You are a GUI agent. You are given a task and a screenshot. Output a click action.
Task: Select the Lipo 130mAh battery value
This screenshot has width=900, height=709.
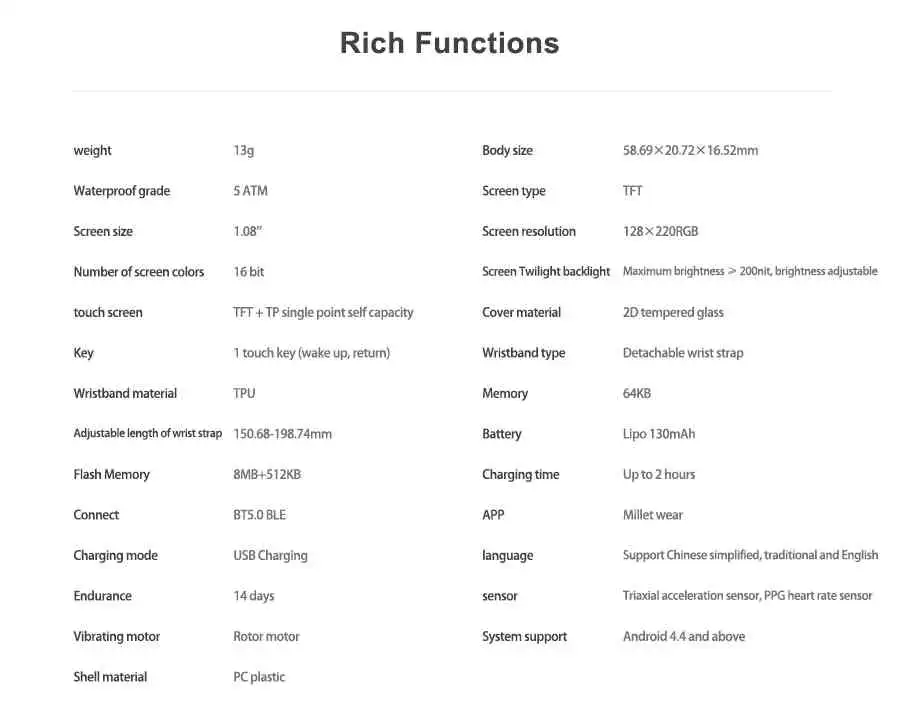(x=659, y=434)
